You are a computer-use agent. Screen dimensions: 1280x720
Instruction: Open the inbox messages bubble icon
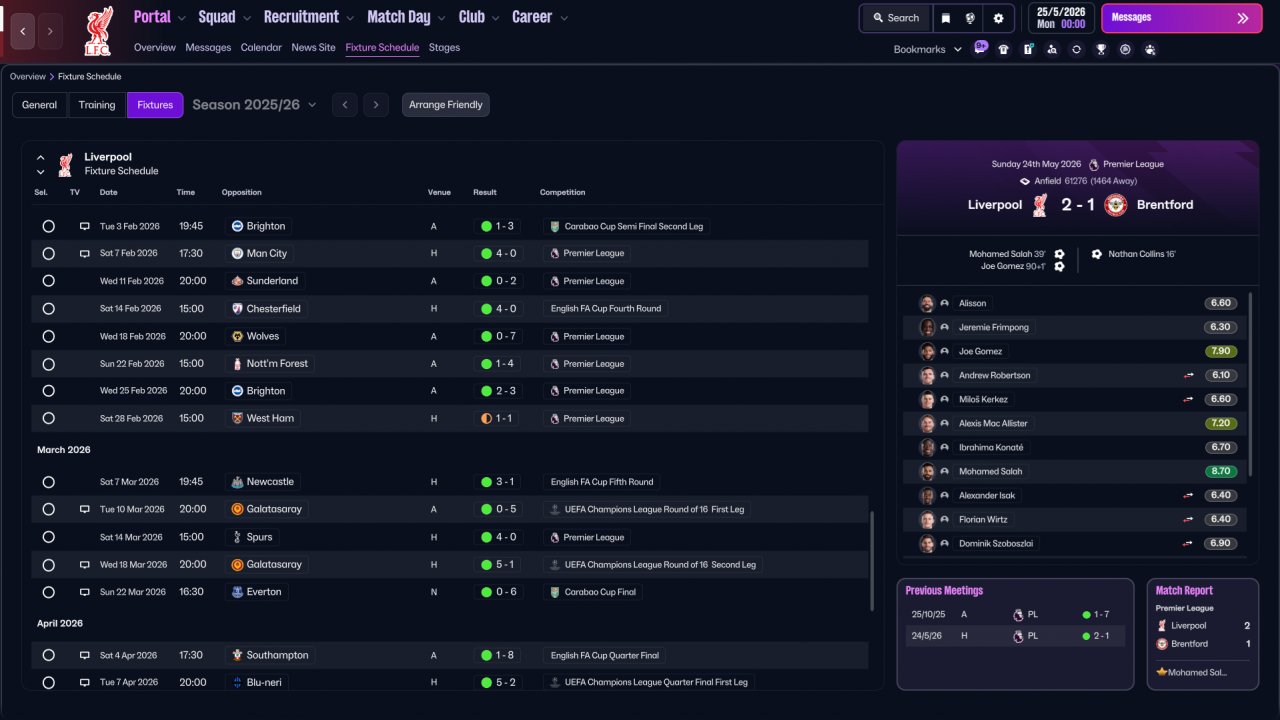[980, 48]
